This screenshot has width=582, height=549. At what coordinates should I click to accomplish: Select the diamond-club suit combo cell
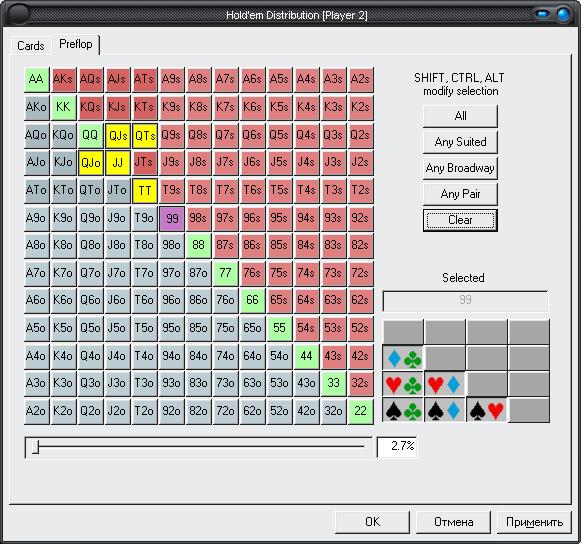pos(403,358)
